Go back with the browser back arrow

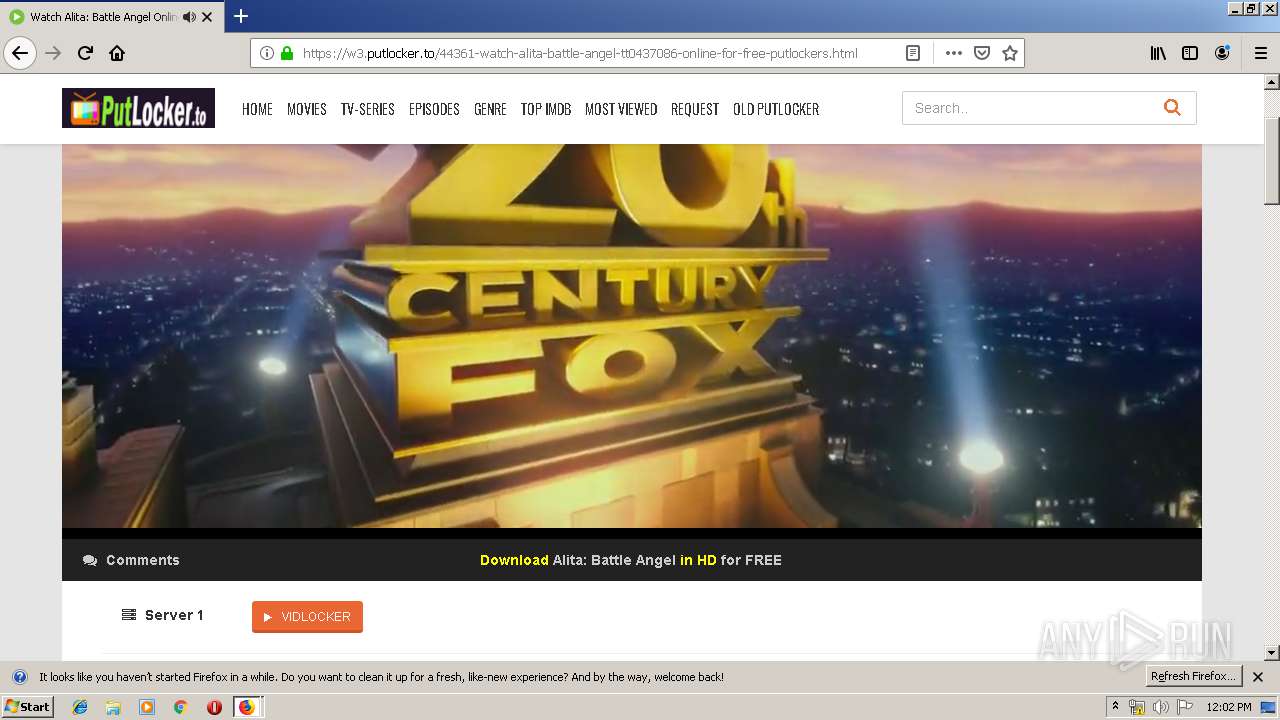(20, 53)
